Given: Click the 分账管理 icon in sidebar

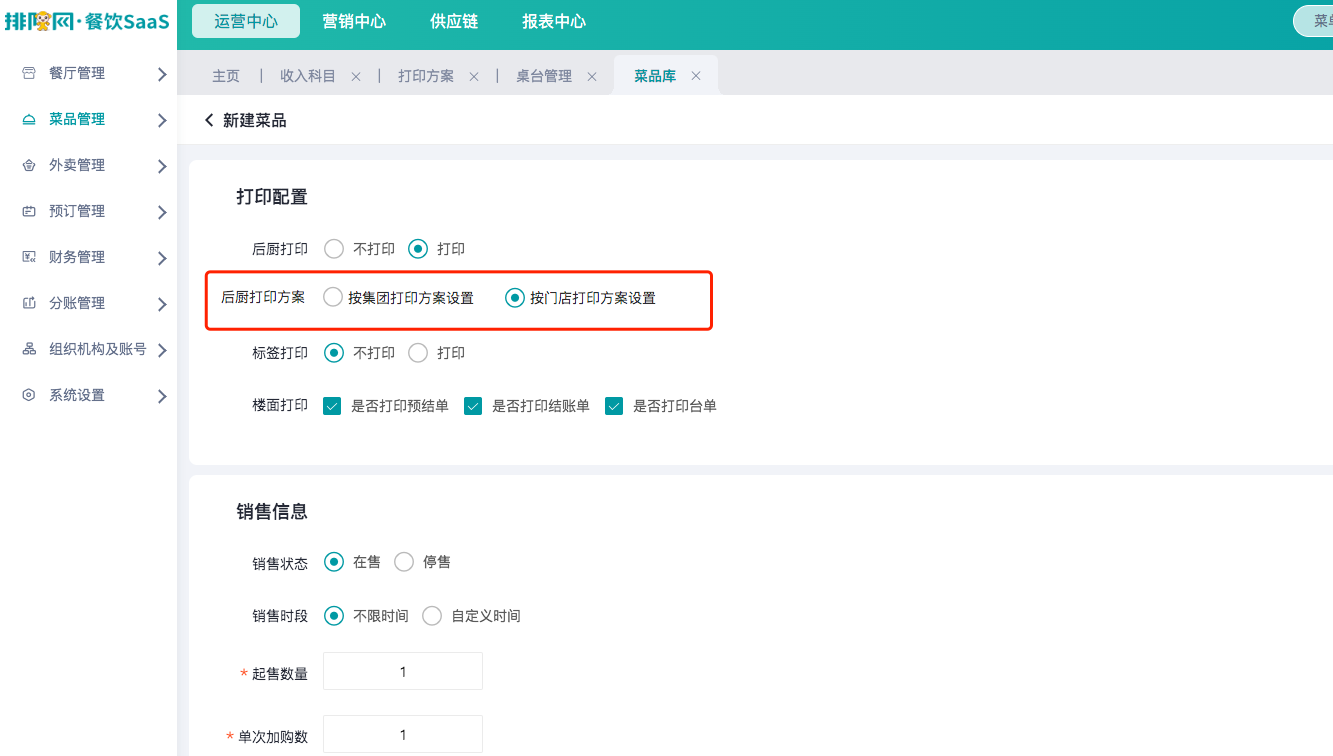Looking at the screenshot, I should coord(29,303).
